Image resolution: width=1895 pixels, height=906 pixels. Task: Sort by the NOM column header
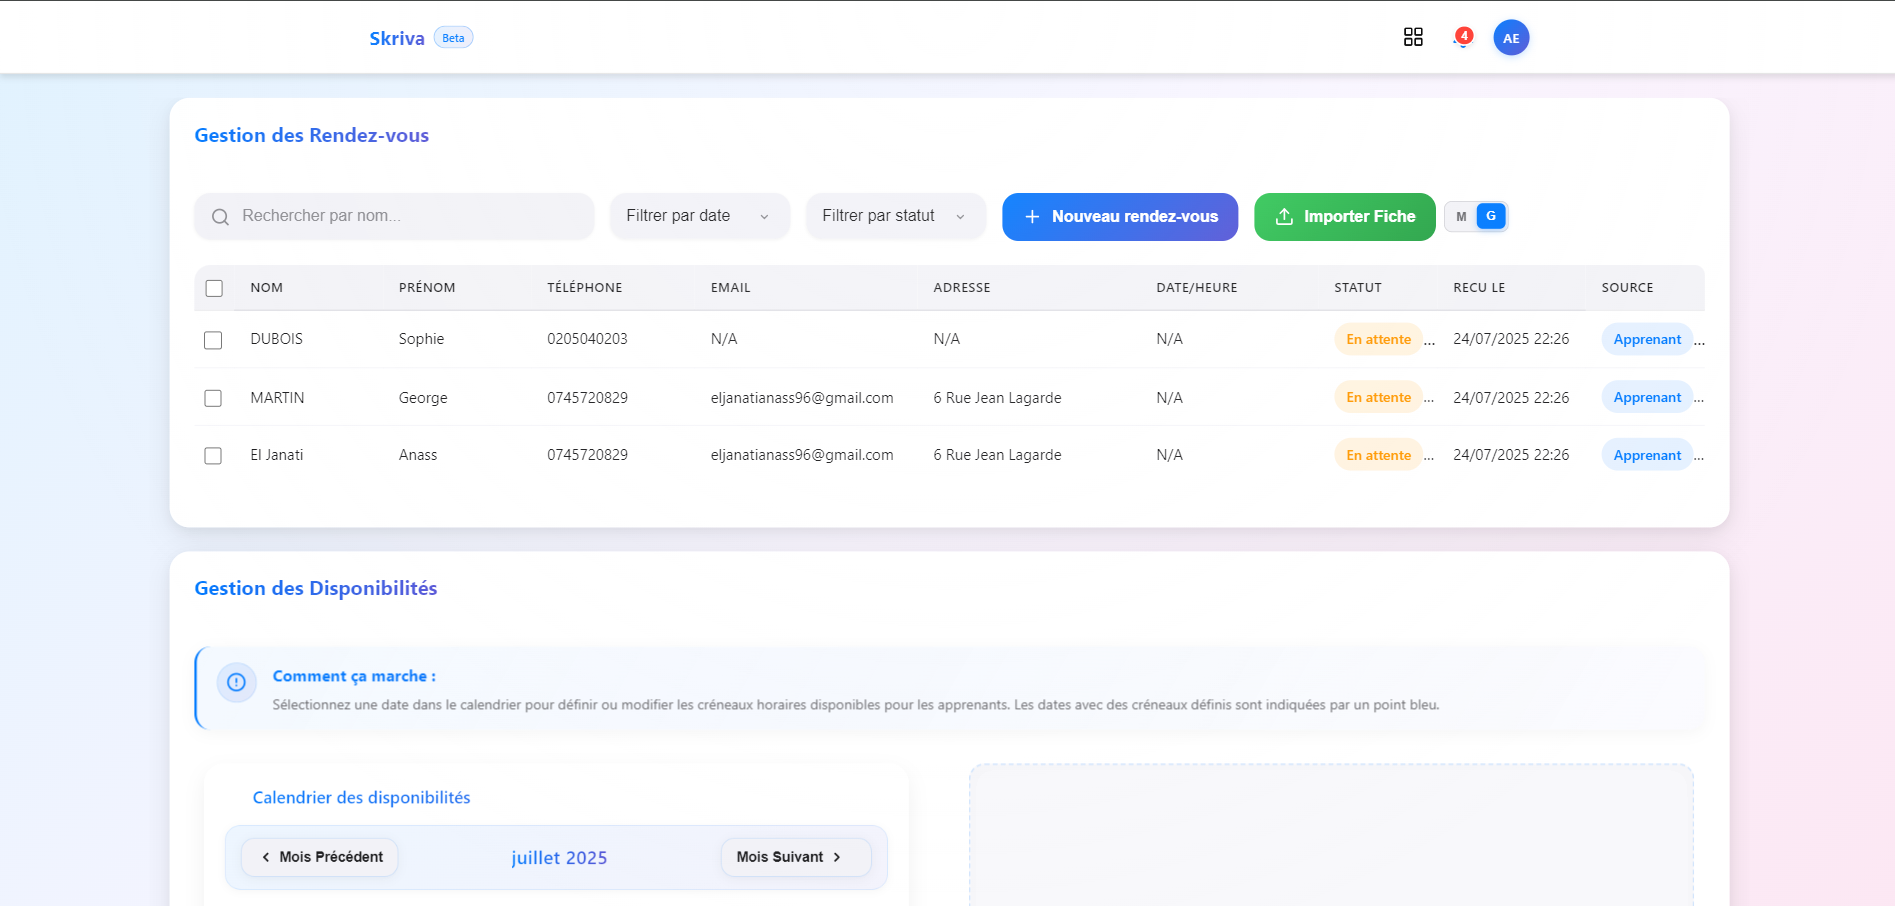pyautogui.click(x=267, y=287)
